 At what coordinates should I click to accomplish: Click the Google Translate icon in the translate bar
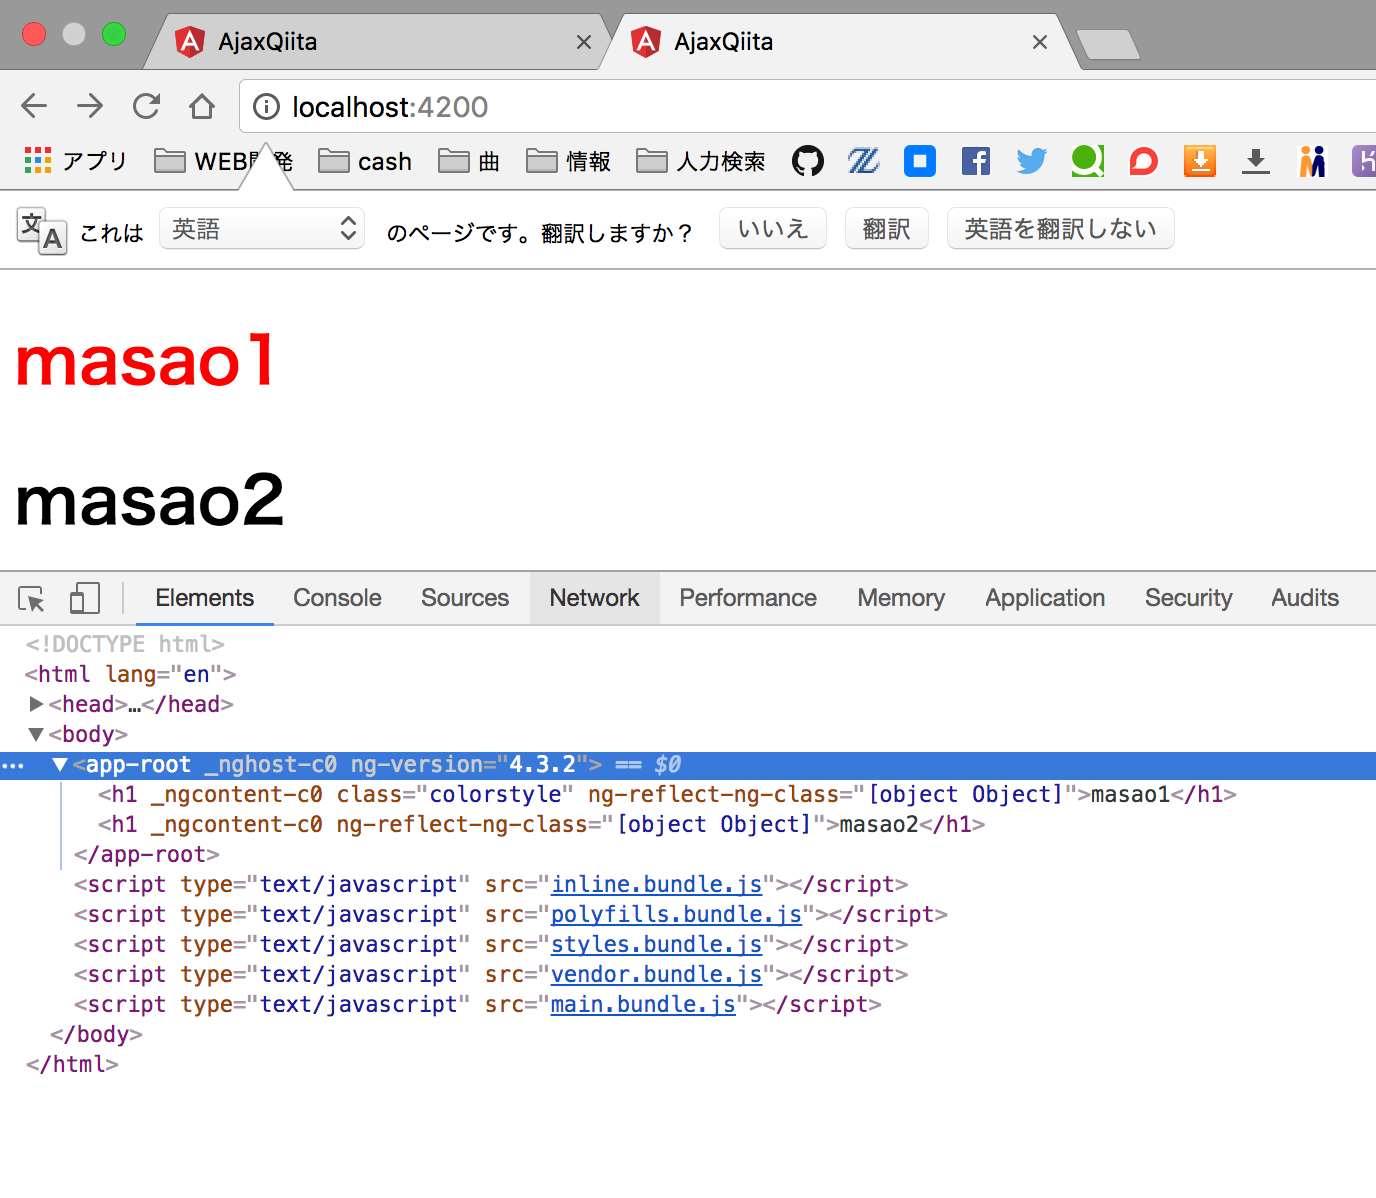coord(40,229)
